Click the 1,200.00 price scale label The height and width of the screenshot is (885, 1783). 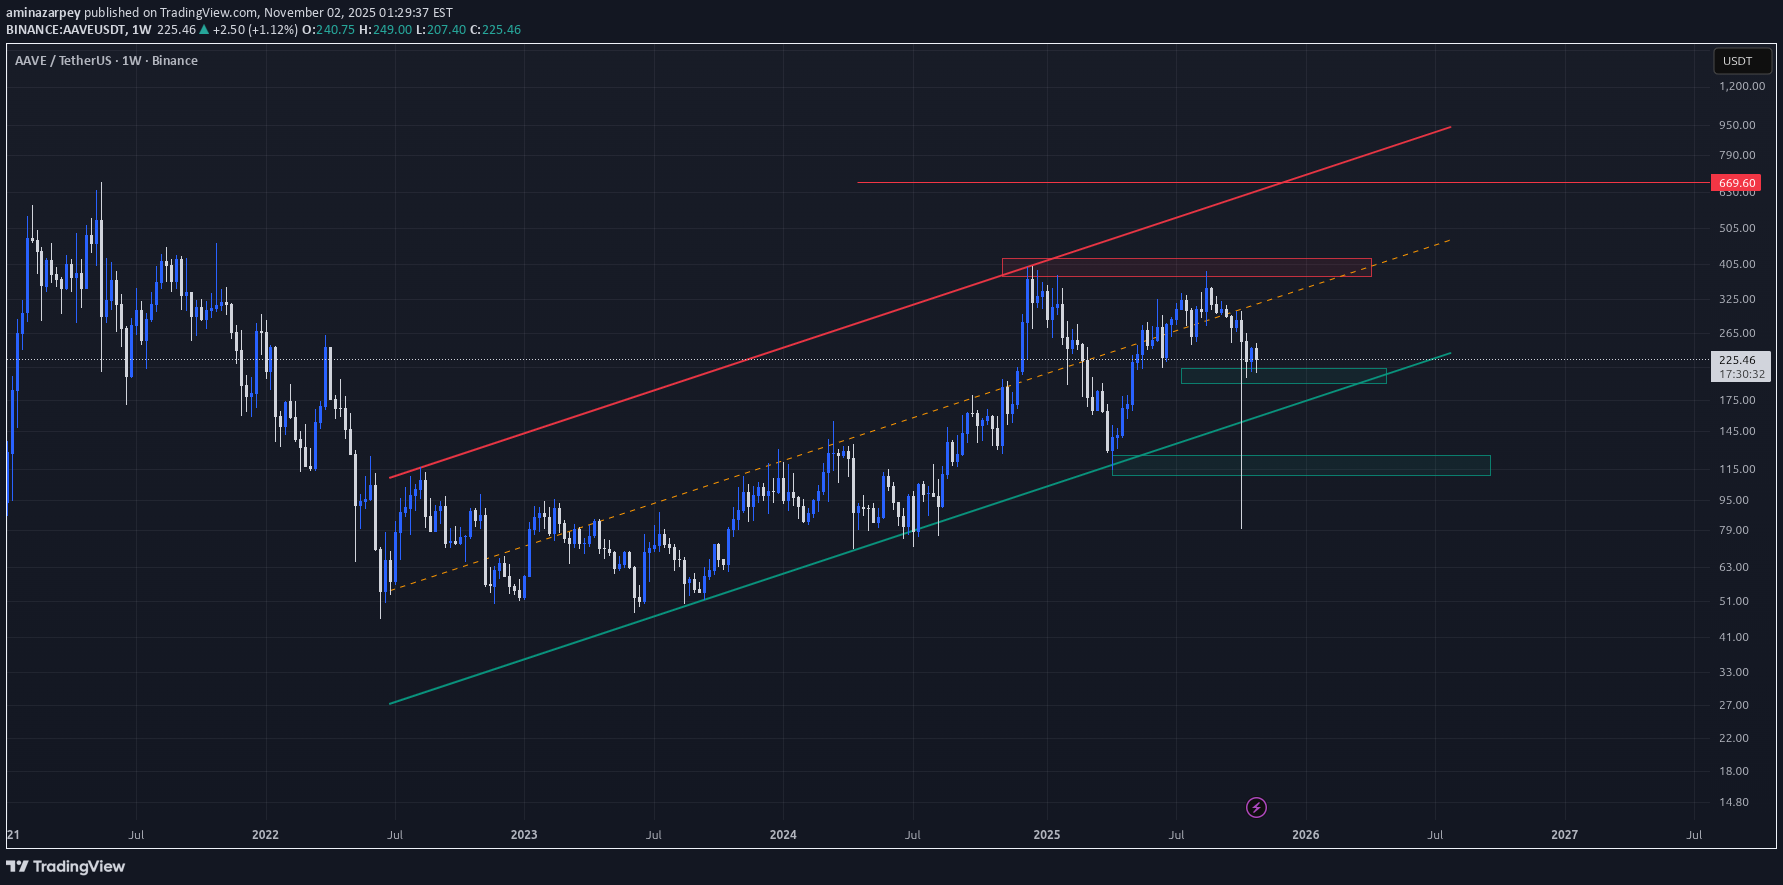1741,87
